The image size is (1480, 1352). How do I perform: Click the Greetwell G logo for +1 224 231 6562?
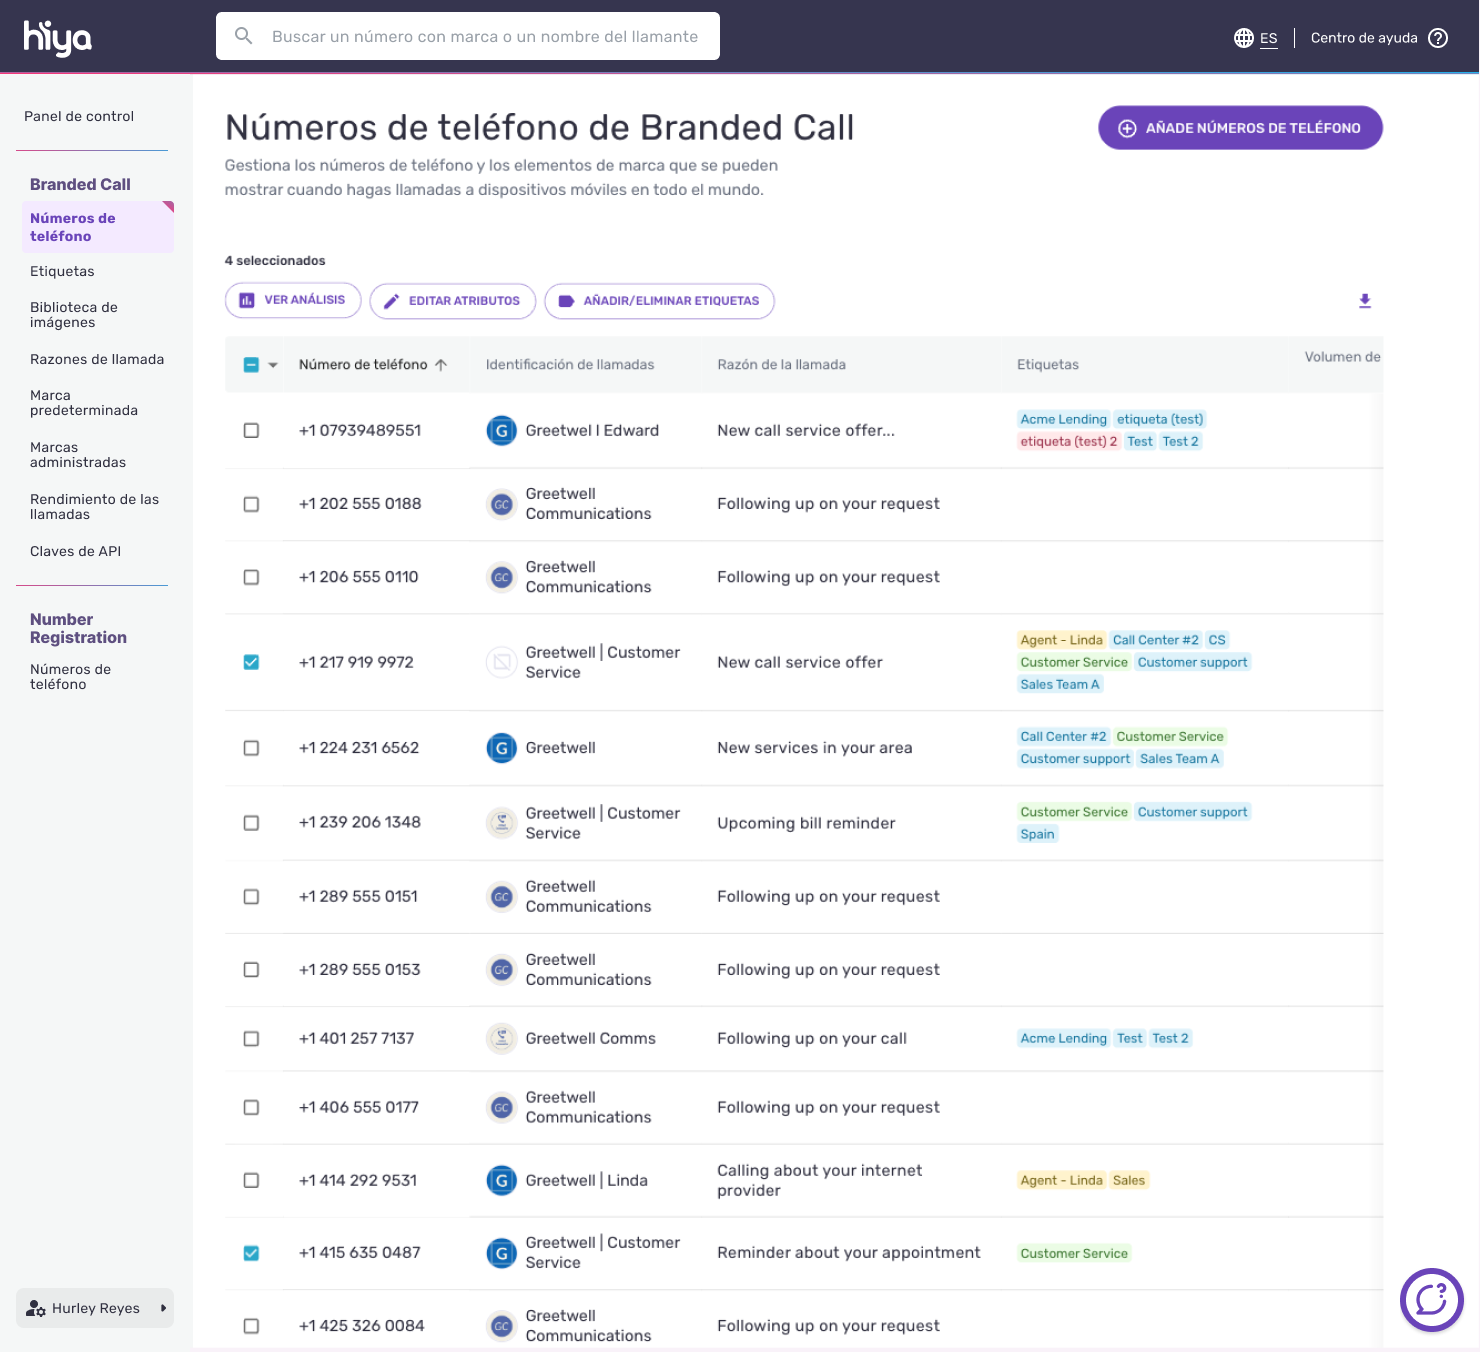[x=501, y=748]
